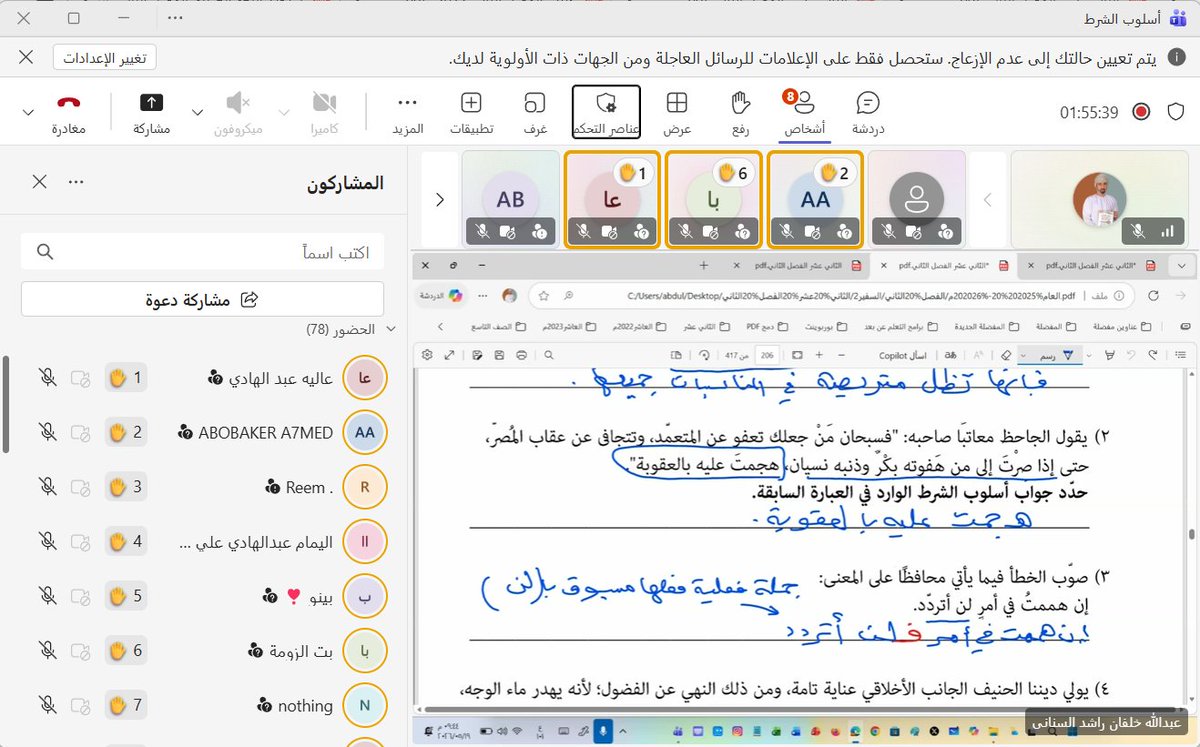Expand leave options arrow beside مغادرة
This screenshot has width=1200, height=747.
click(28, 111)
